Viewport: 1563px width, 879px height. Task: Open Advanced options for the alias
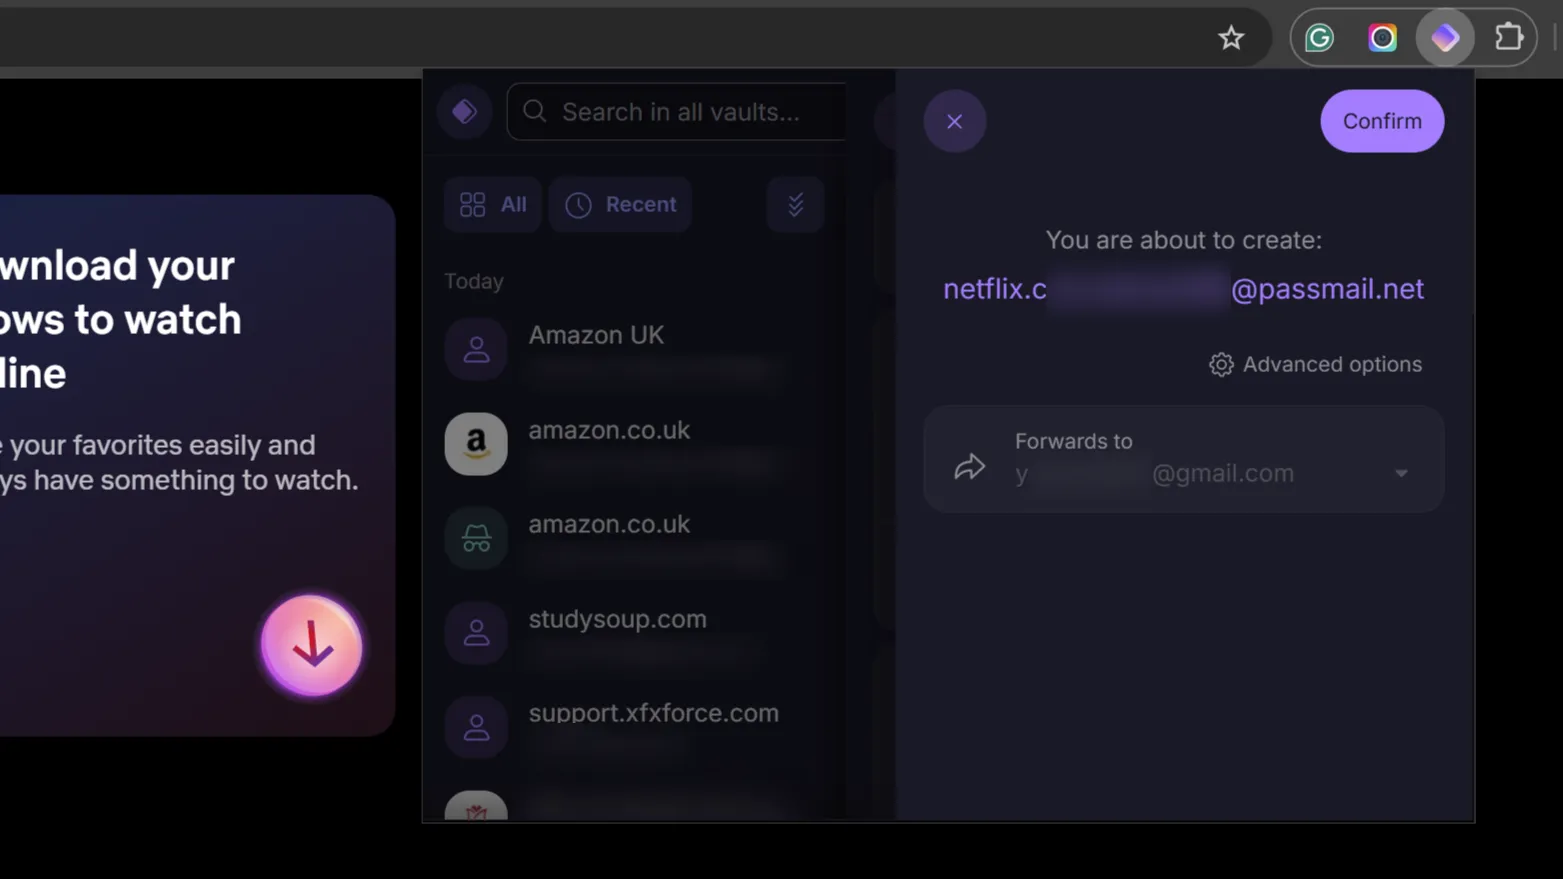tap(1315, 364)
